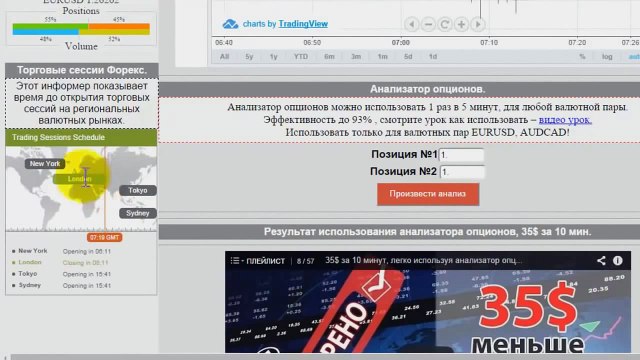Select the YTD time range
This screenshot has width=640, height=360.
(x=301, y=57)
